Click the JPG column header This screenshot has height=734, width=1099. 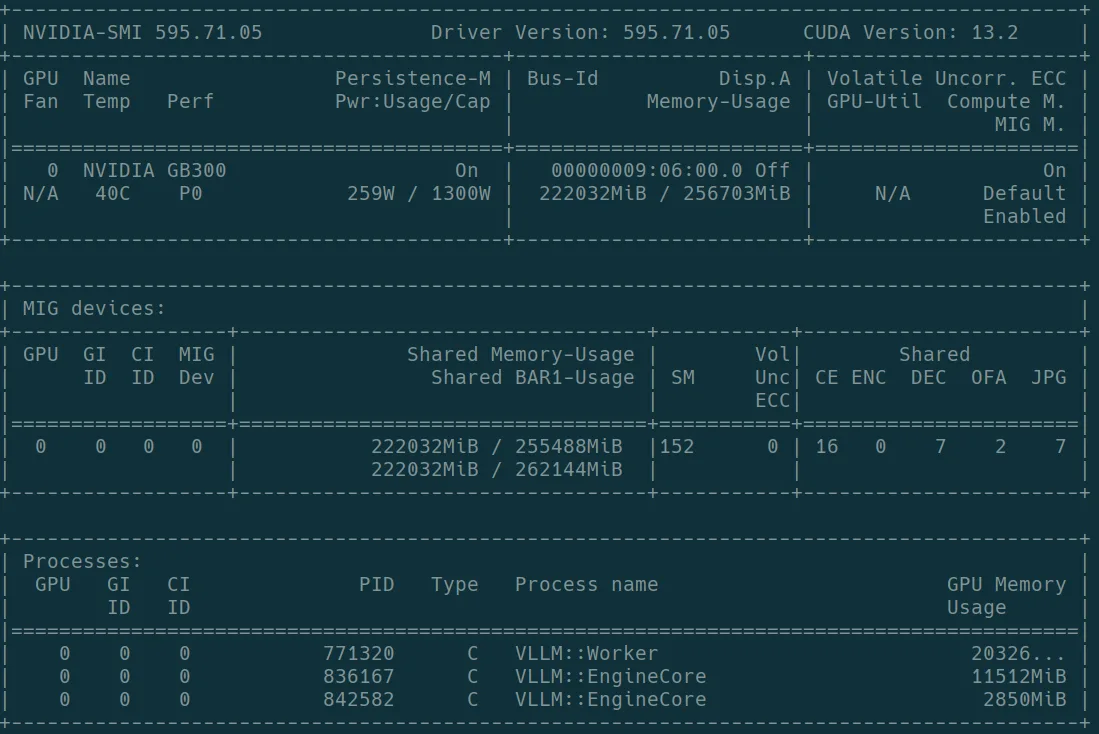[x=1048, y=378]
